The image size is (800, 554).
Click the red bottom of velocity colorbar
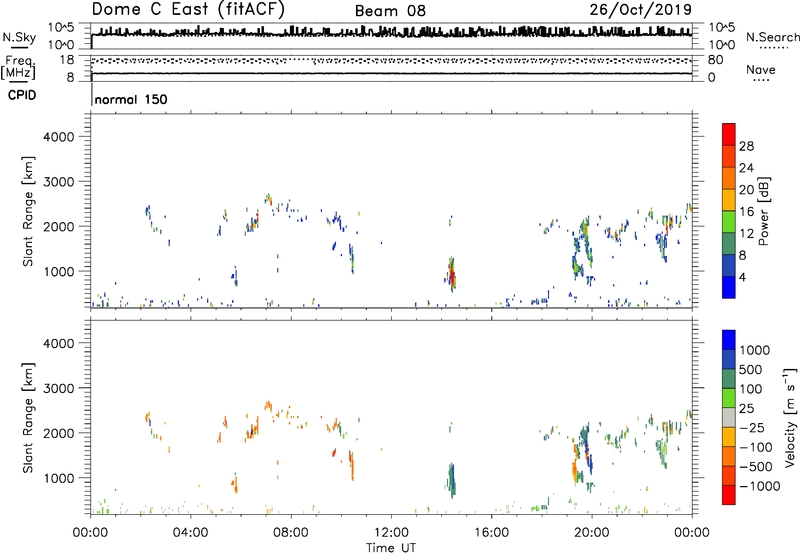[729, 495]
